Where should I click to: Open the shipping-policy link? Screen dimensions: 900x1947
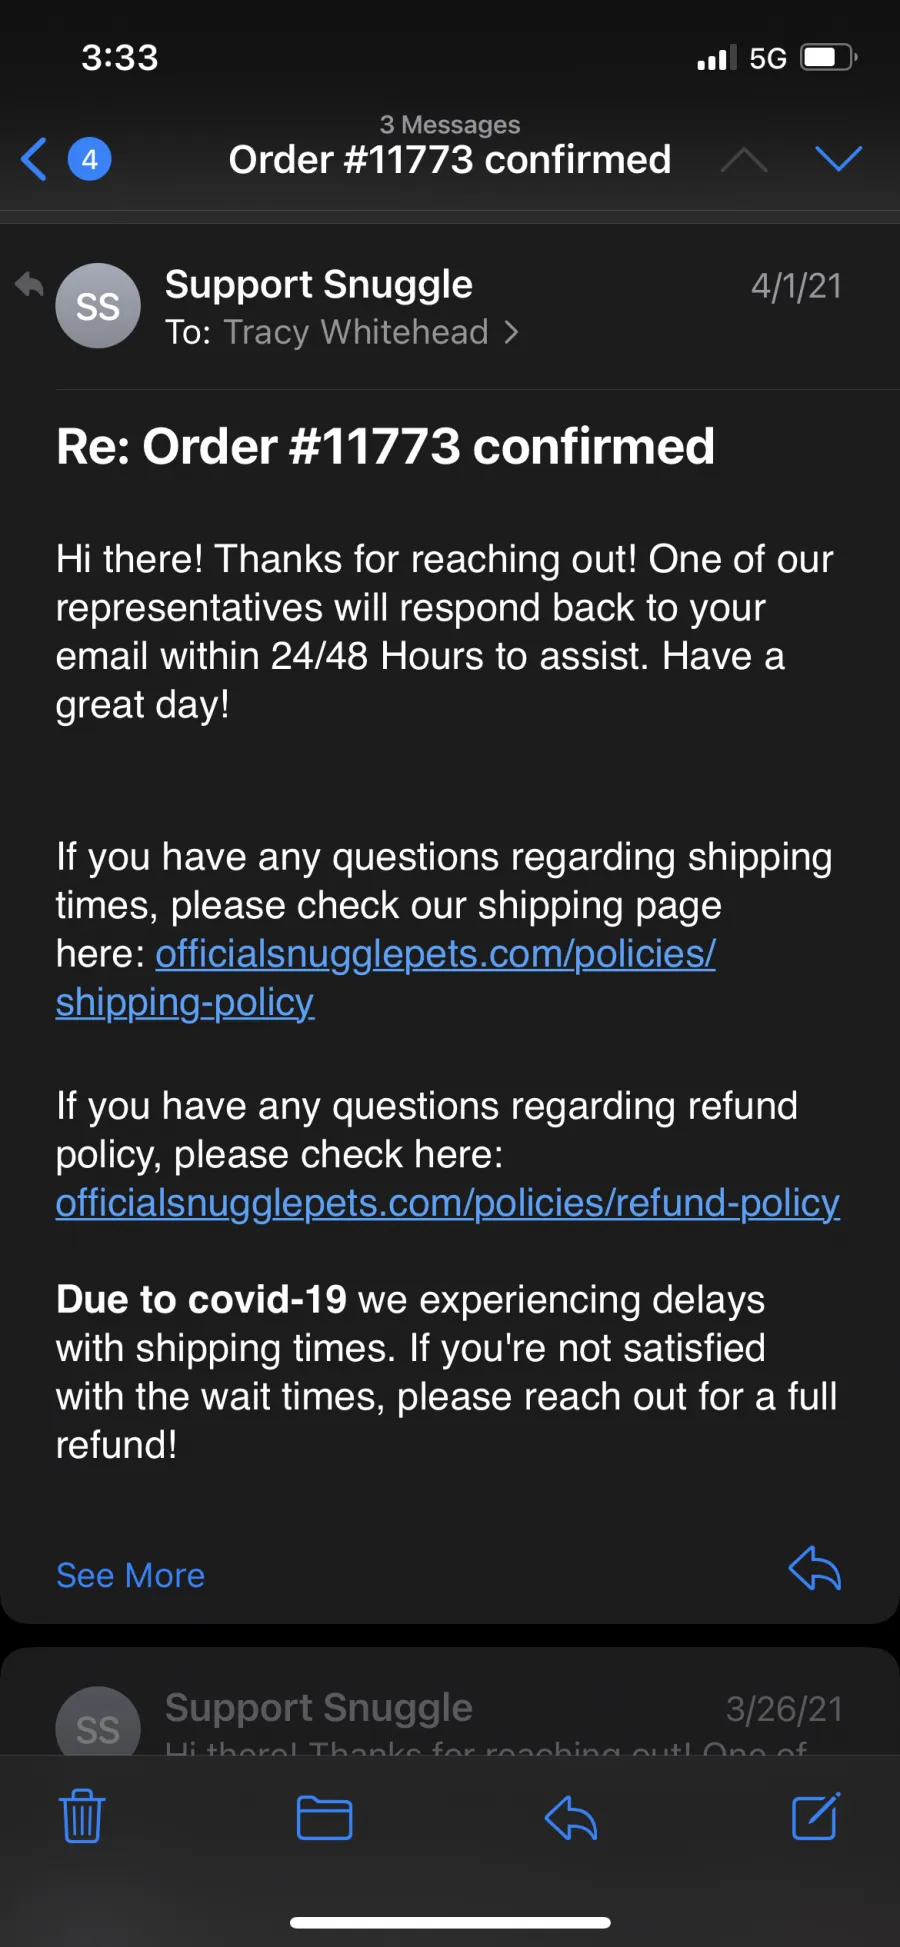(x=385, y=978)
